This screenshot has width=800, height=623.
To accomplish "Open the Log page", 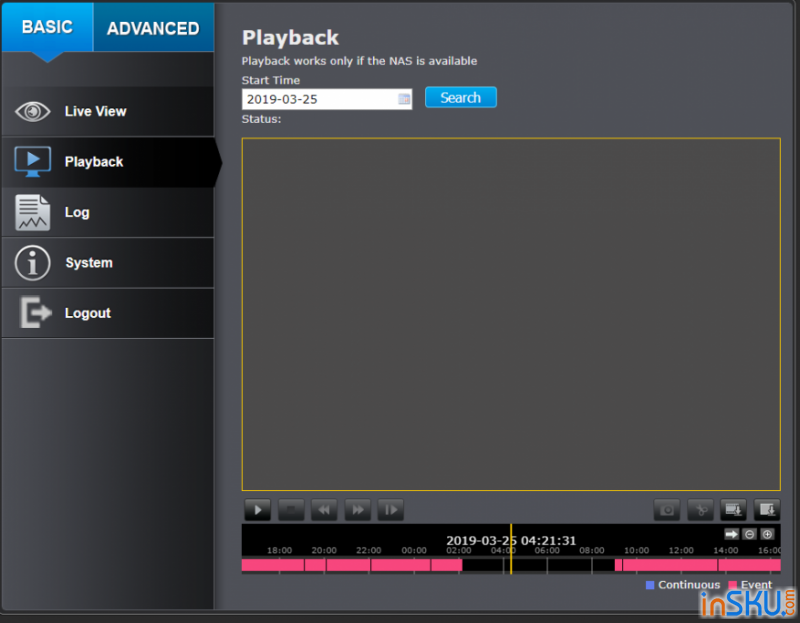I will coord(108,212).
